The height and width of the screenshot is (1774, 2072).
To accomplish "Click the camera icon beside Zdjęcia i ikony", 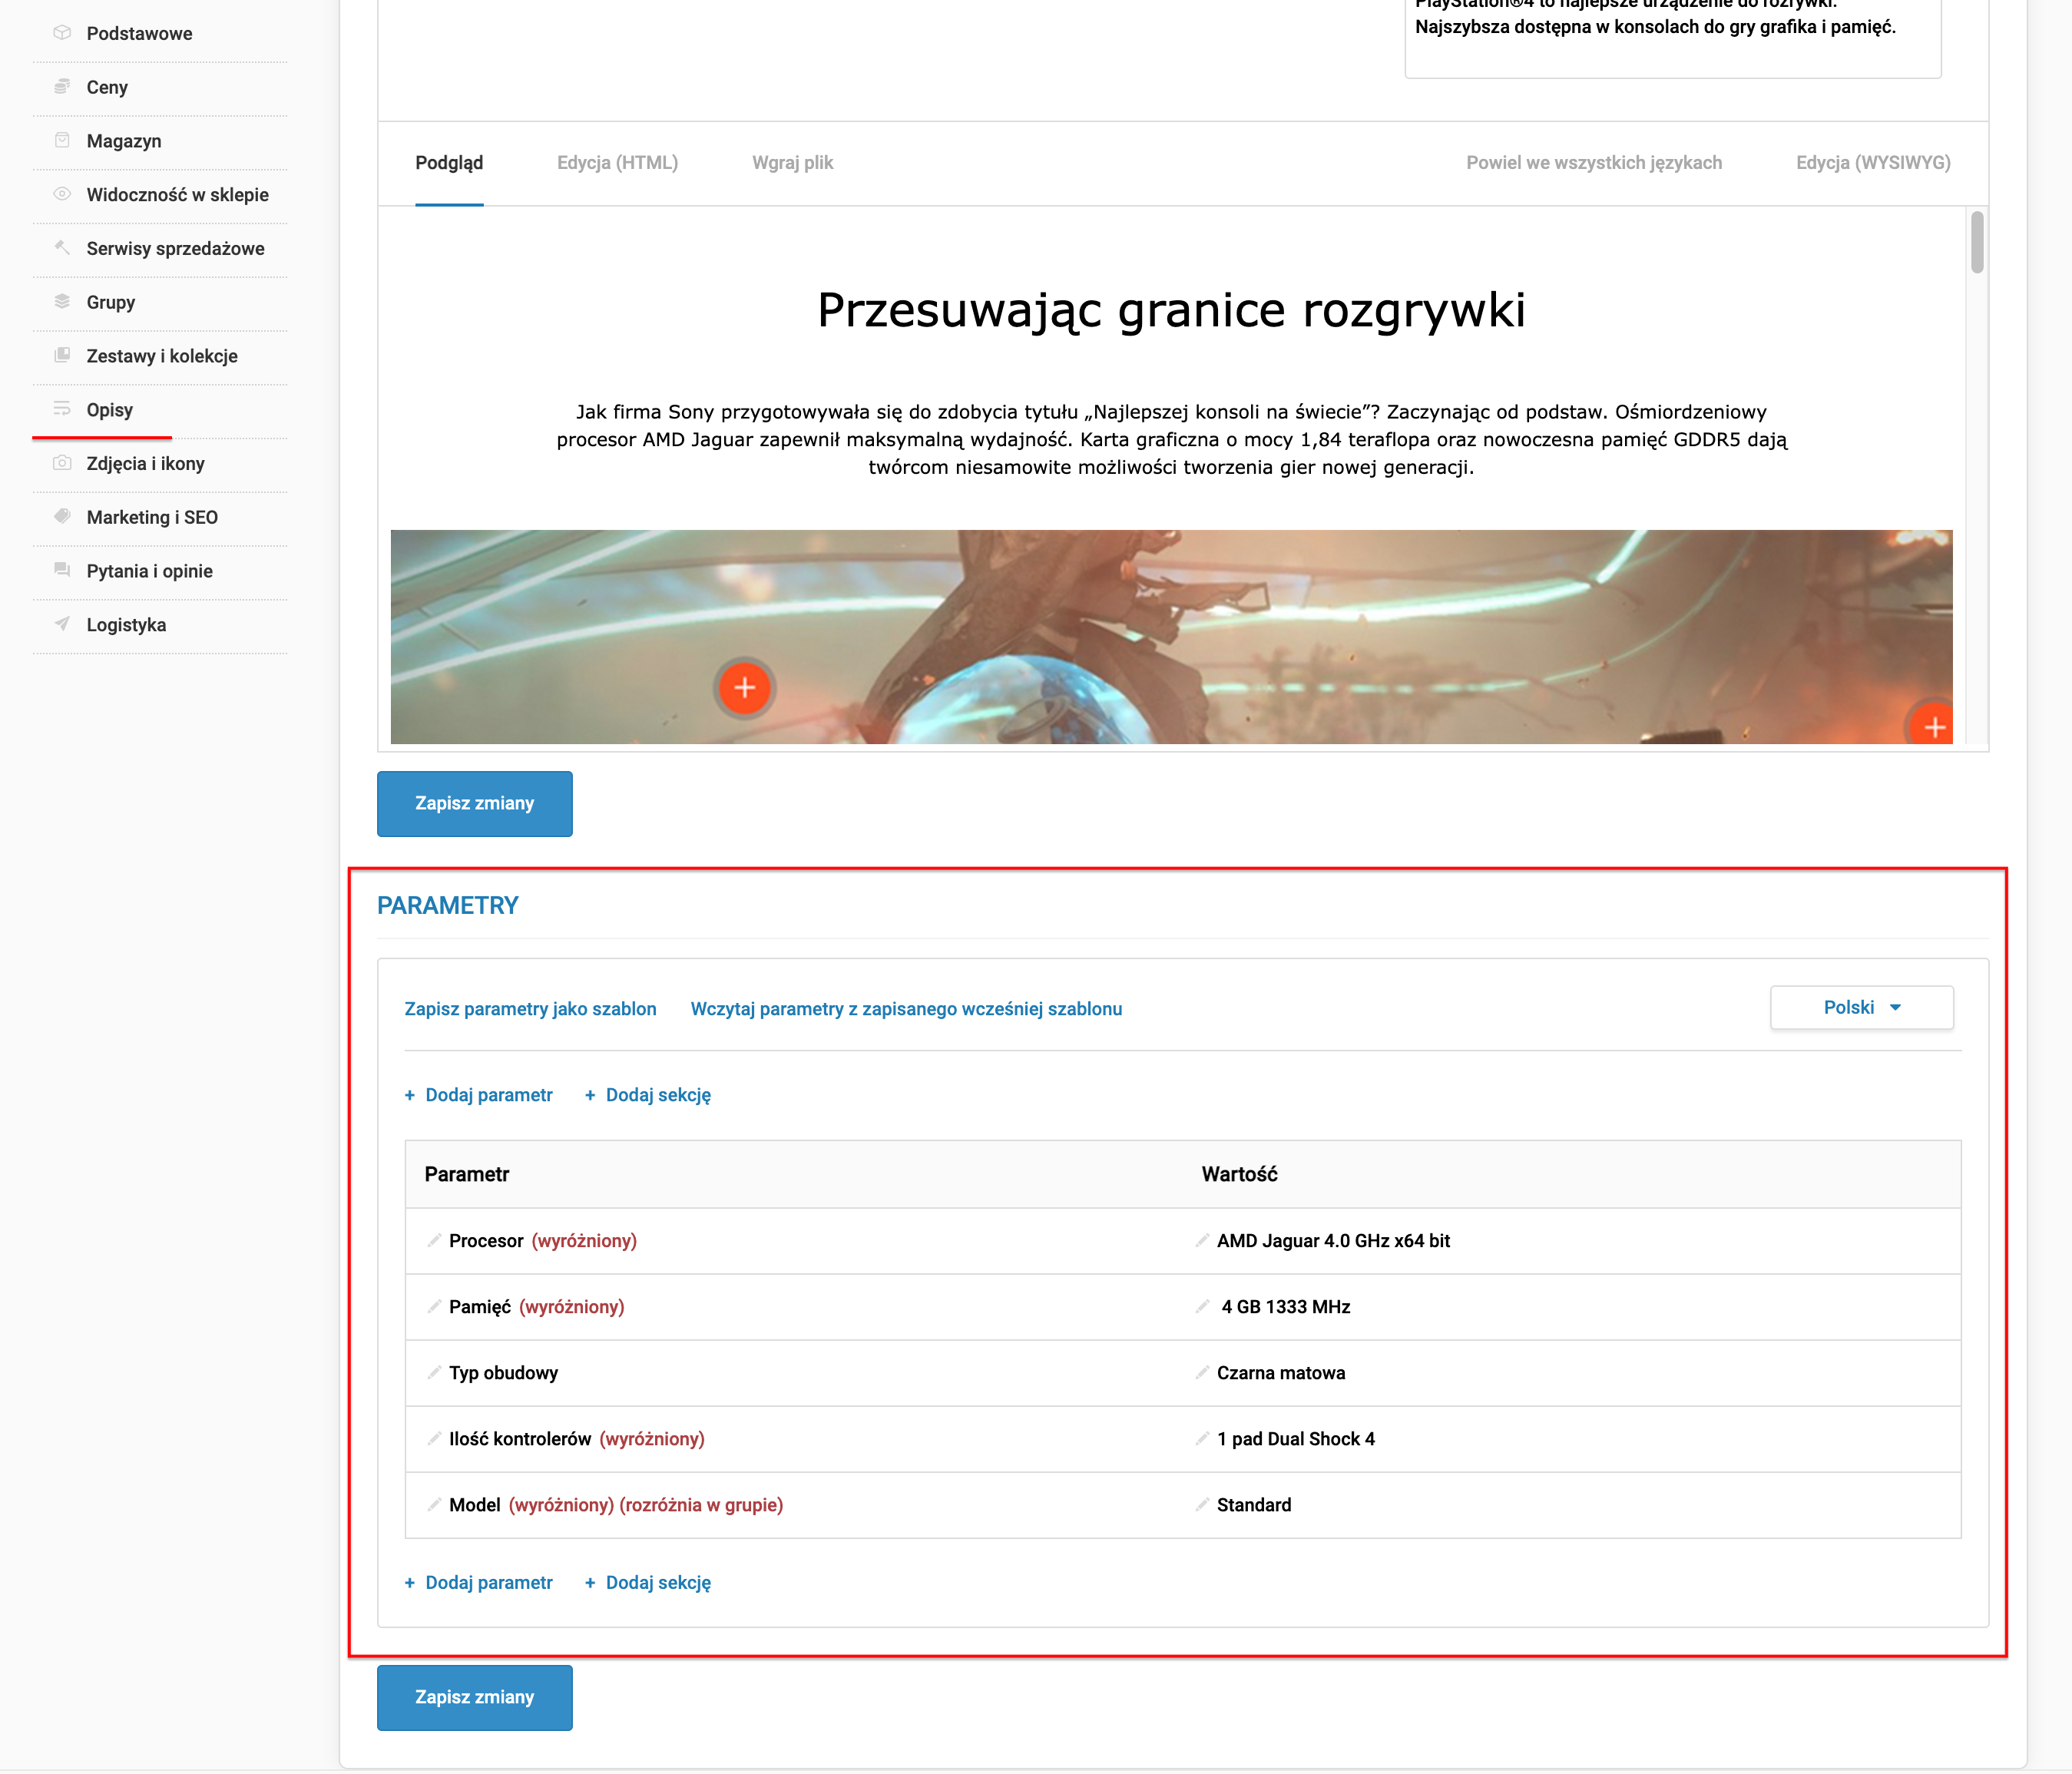I will click(62, 463).
